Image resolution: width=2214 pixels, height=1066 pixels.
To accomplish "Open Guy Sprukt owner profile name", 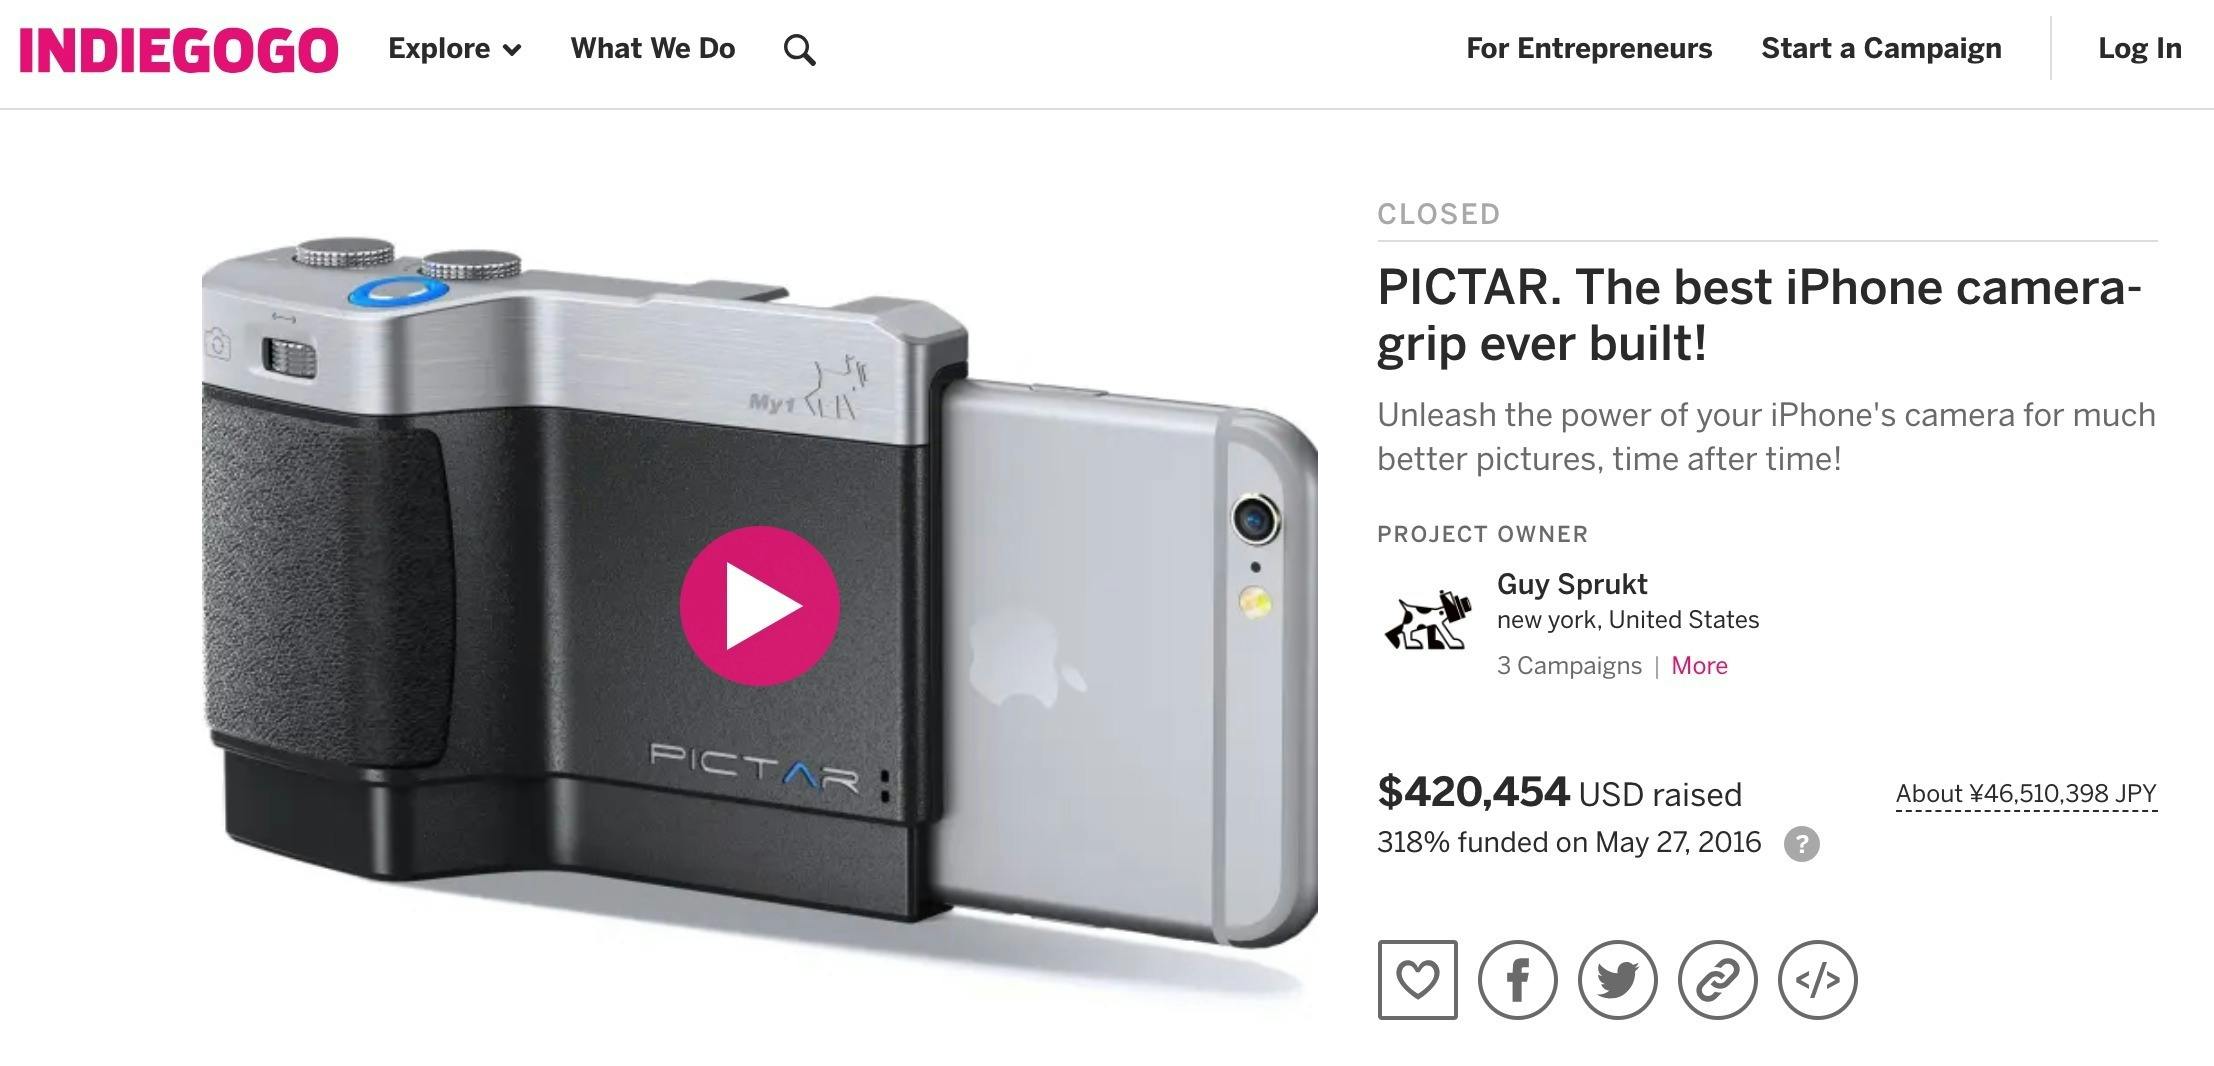I will (x=1572, y=584).
